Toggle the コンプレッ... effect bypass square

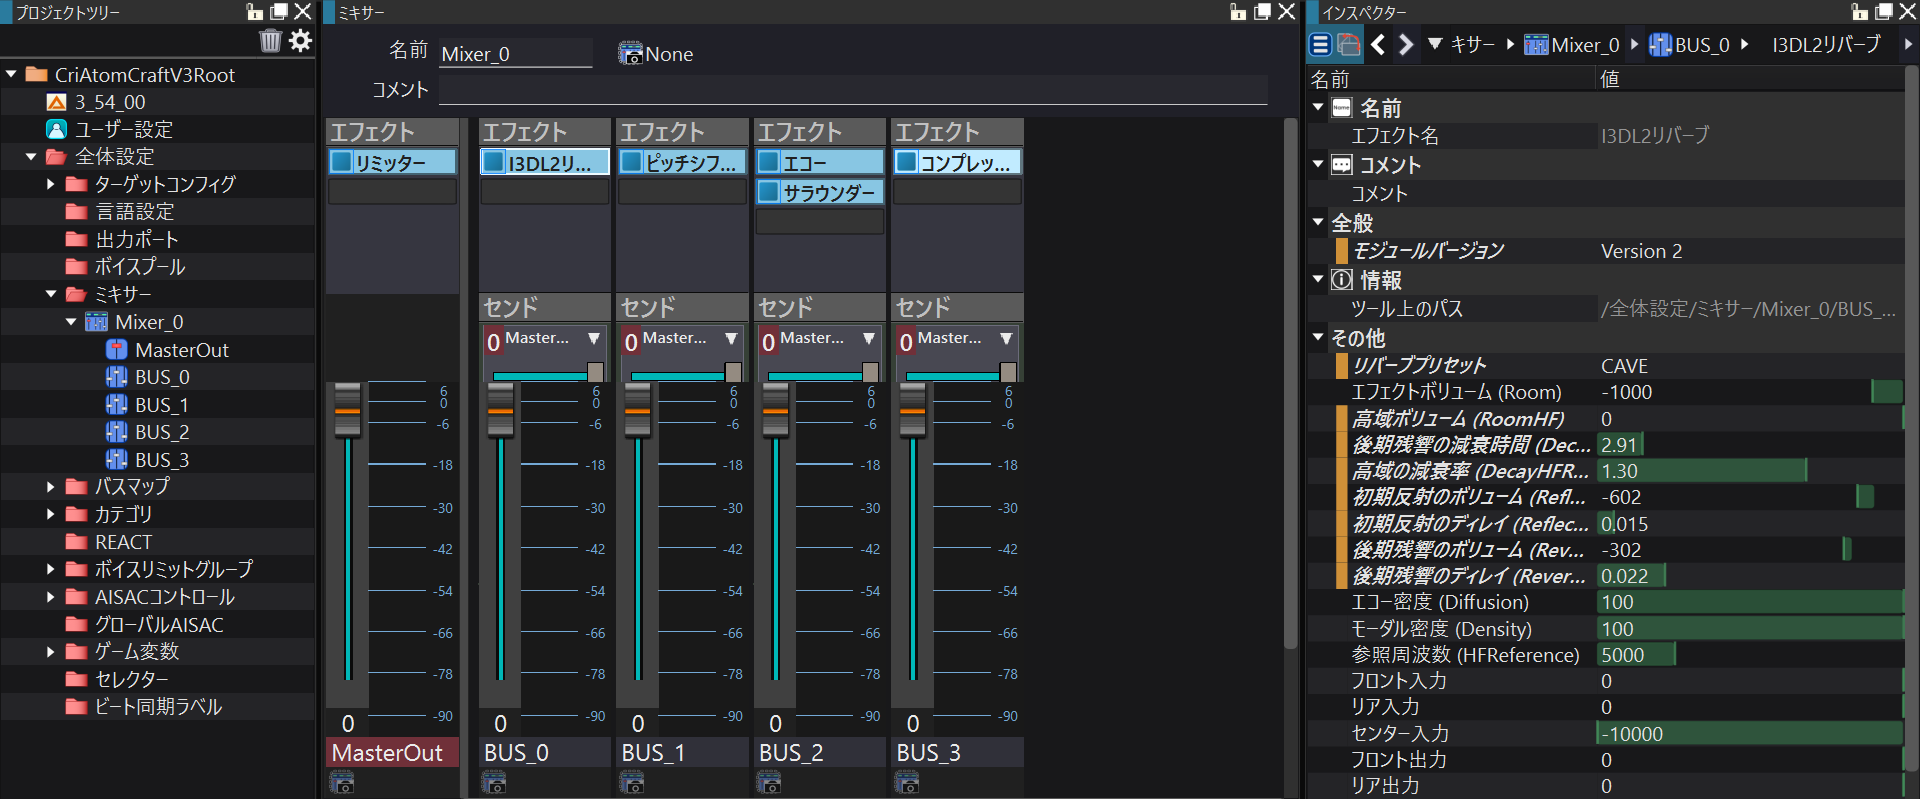[907, 161]
